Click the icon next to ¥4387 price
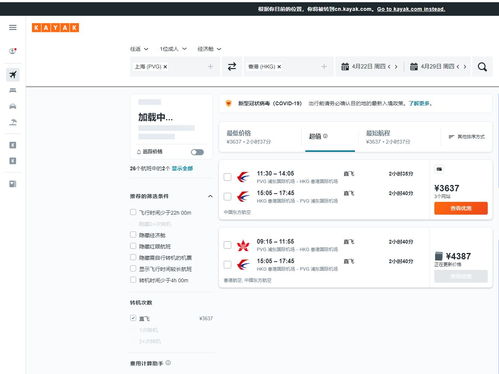This screenshot has width=499, height=374. coord(439,256)
